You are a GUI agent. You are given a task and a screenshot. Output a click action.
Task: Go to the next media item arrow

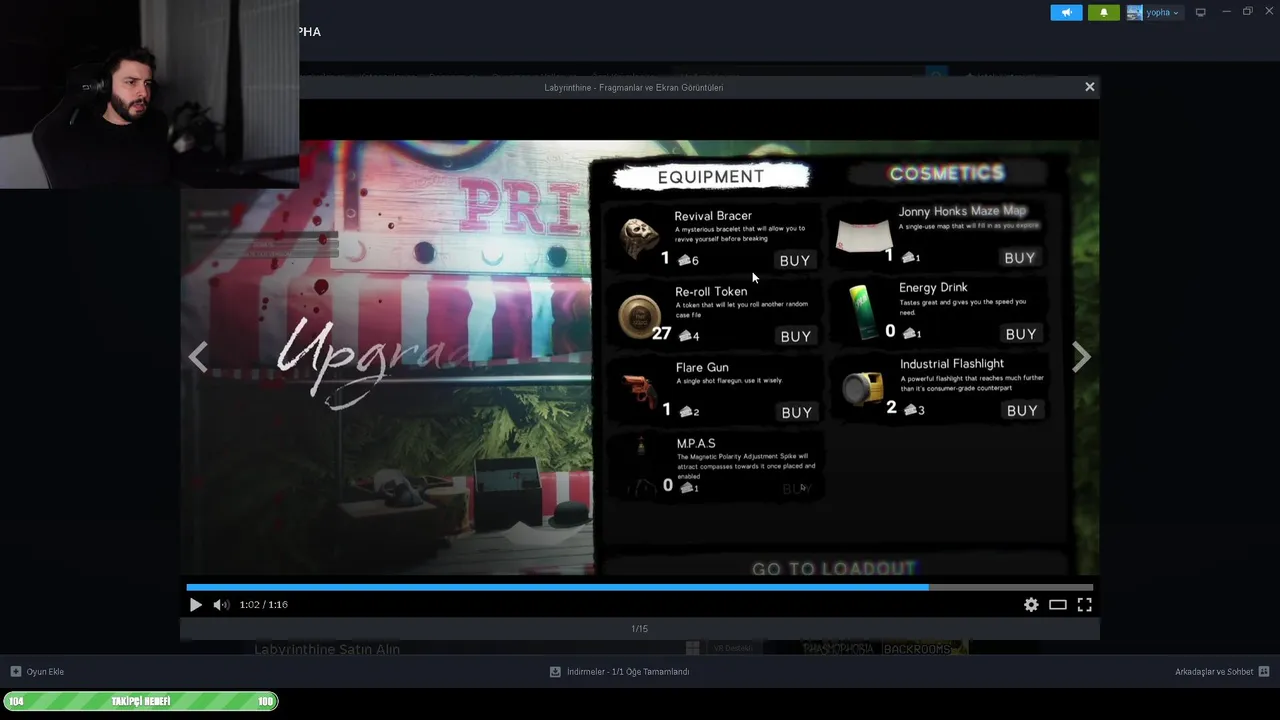(x=1081, y=357)
